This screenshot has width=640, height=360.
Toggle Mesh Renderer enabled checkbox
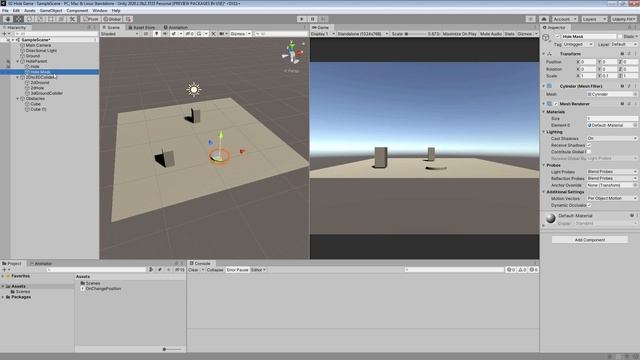(556, 104)
